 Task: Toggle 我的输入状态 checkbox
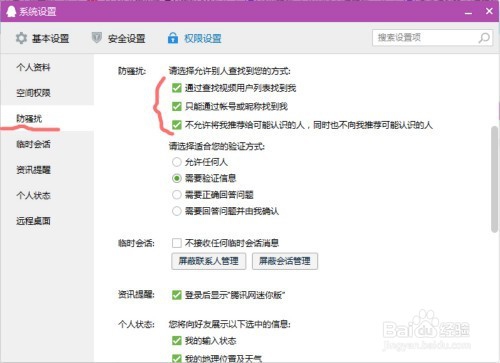[x=177, y=341]
